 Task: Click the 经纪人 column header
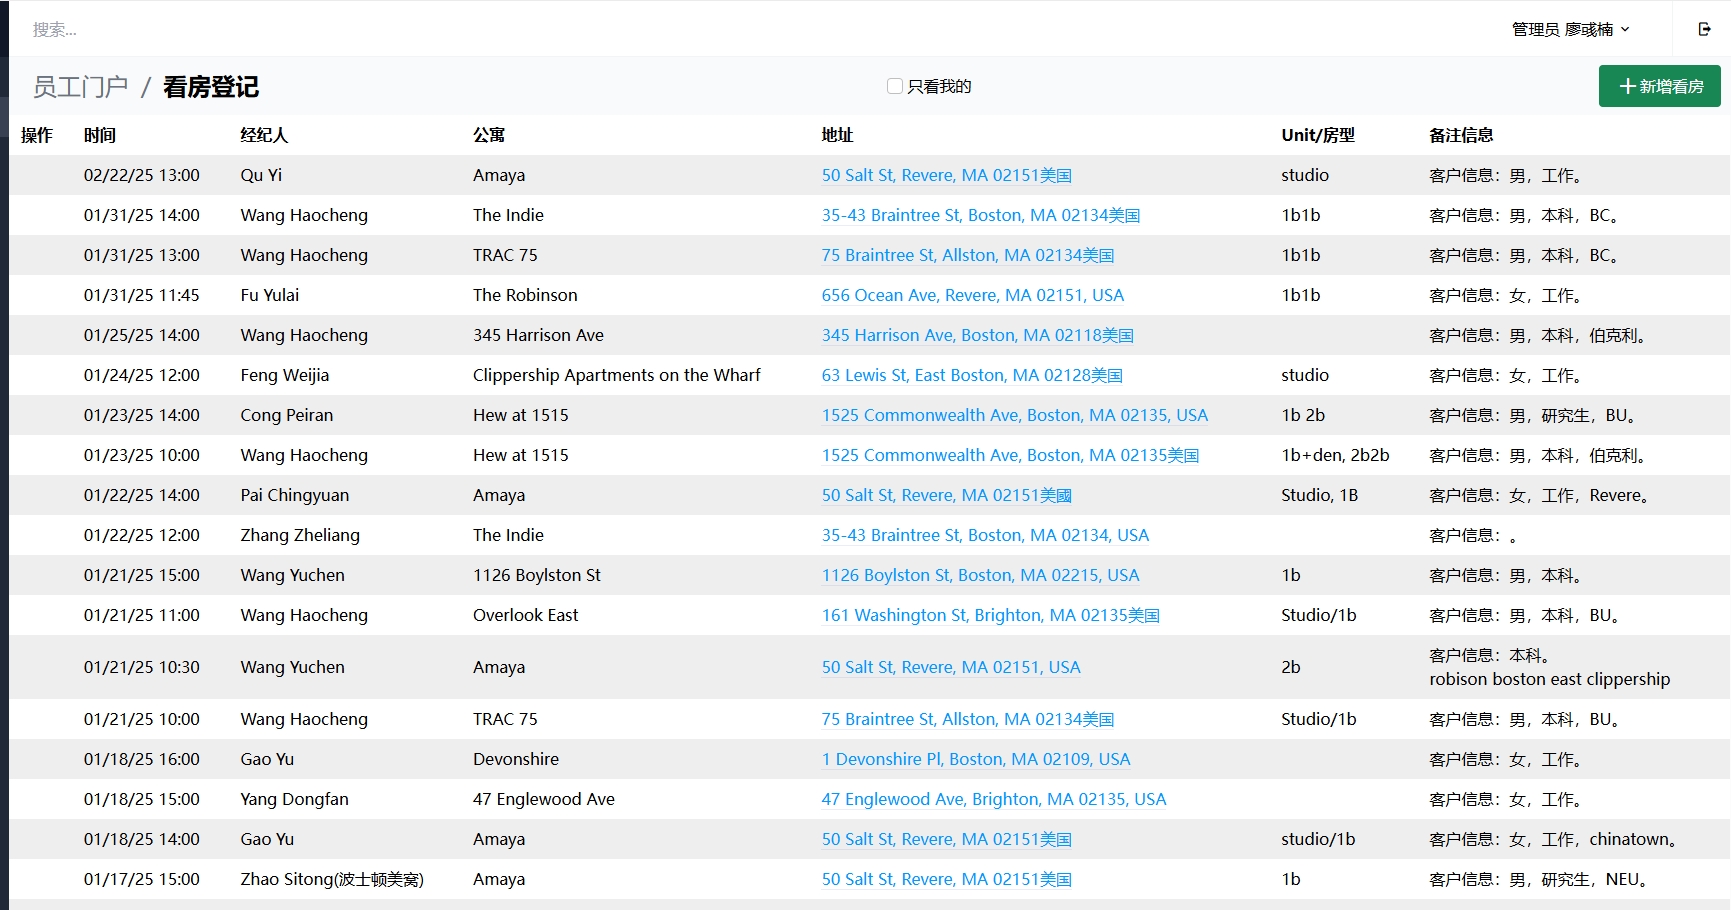(x=264, y=135)
